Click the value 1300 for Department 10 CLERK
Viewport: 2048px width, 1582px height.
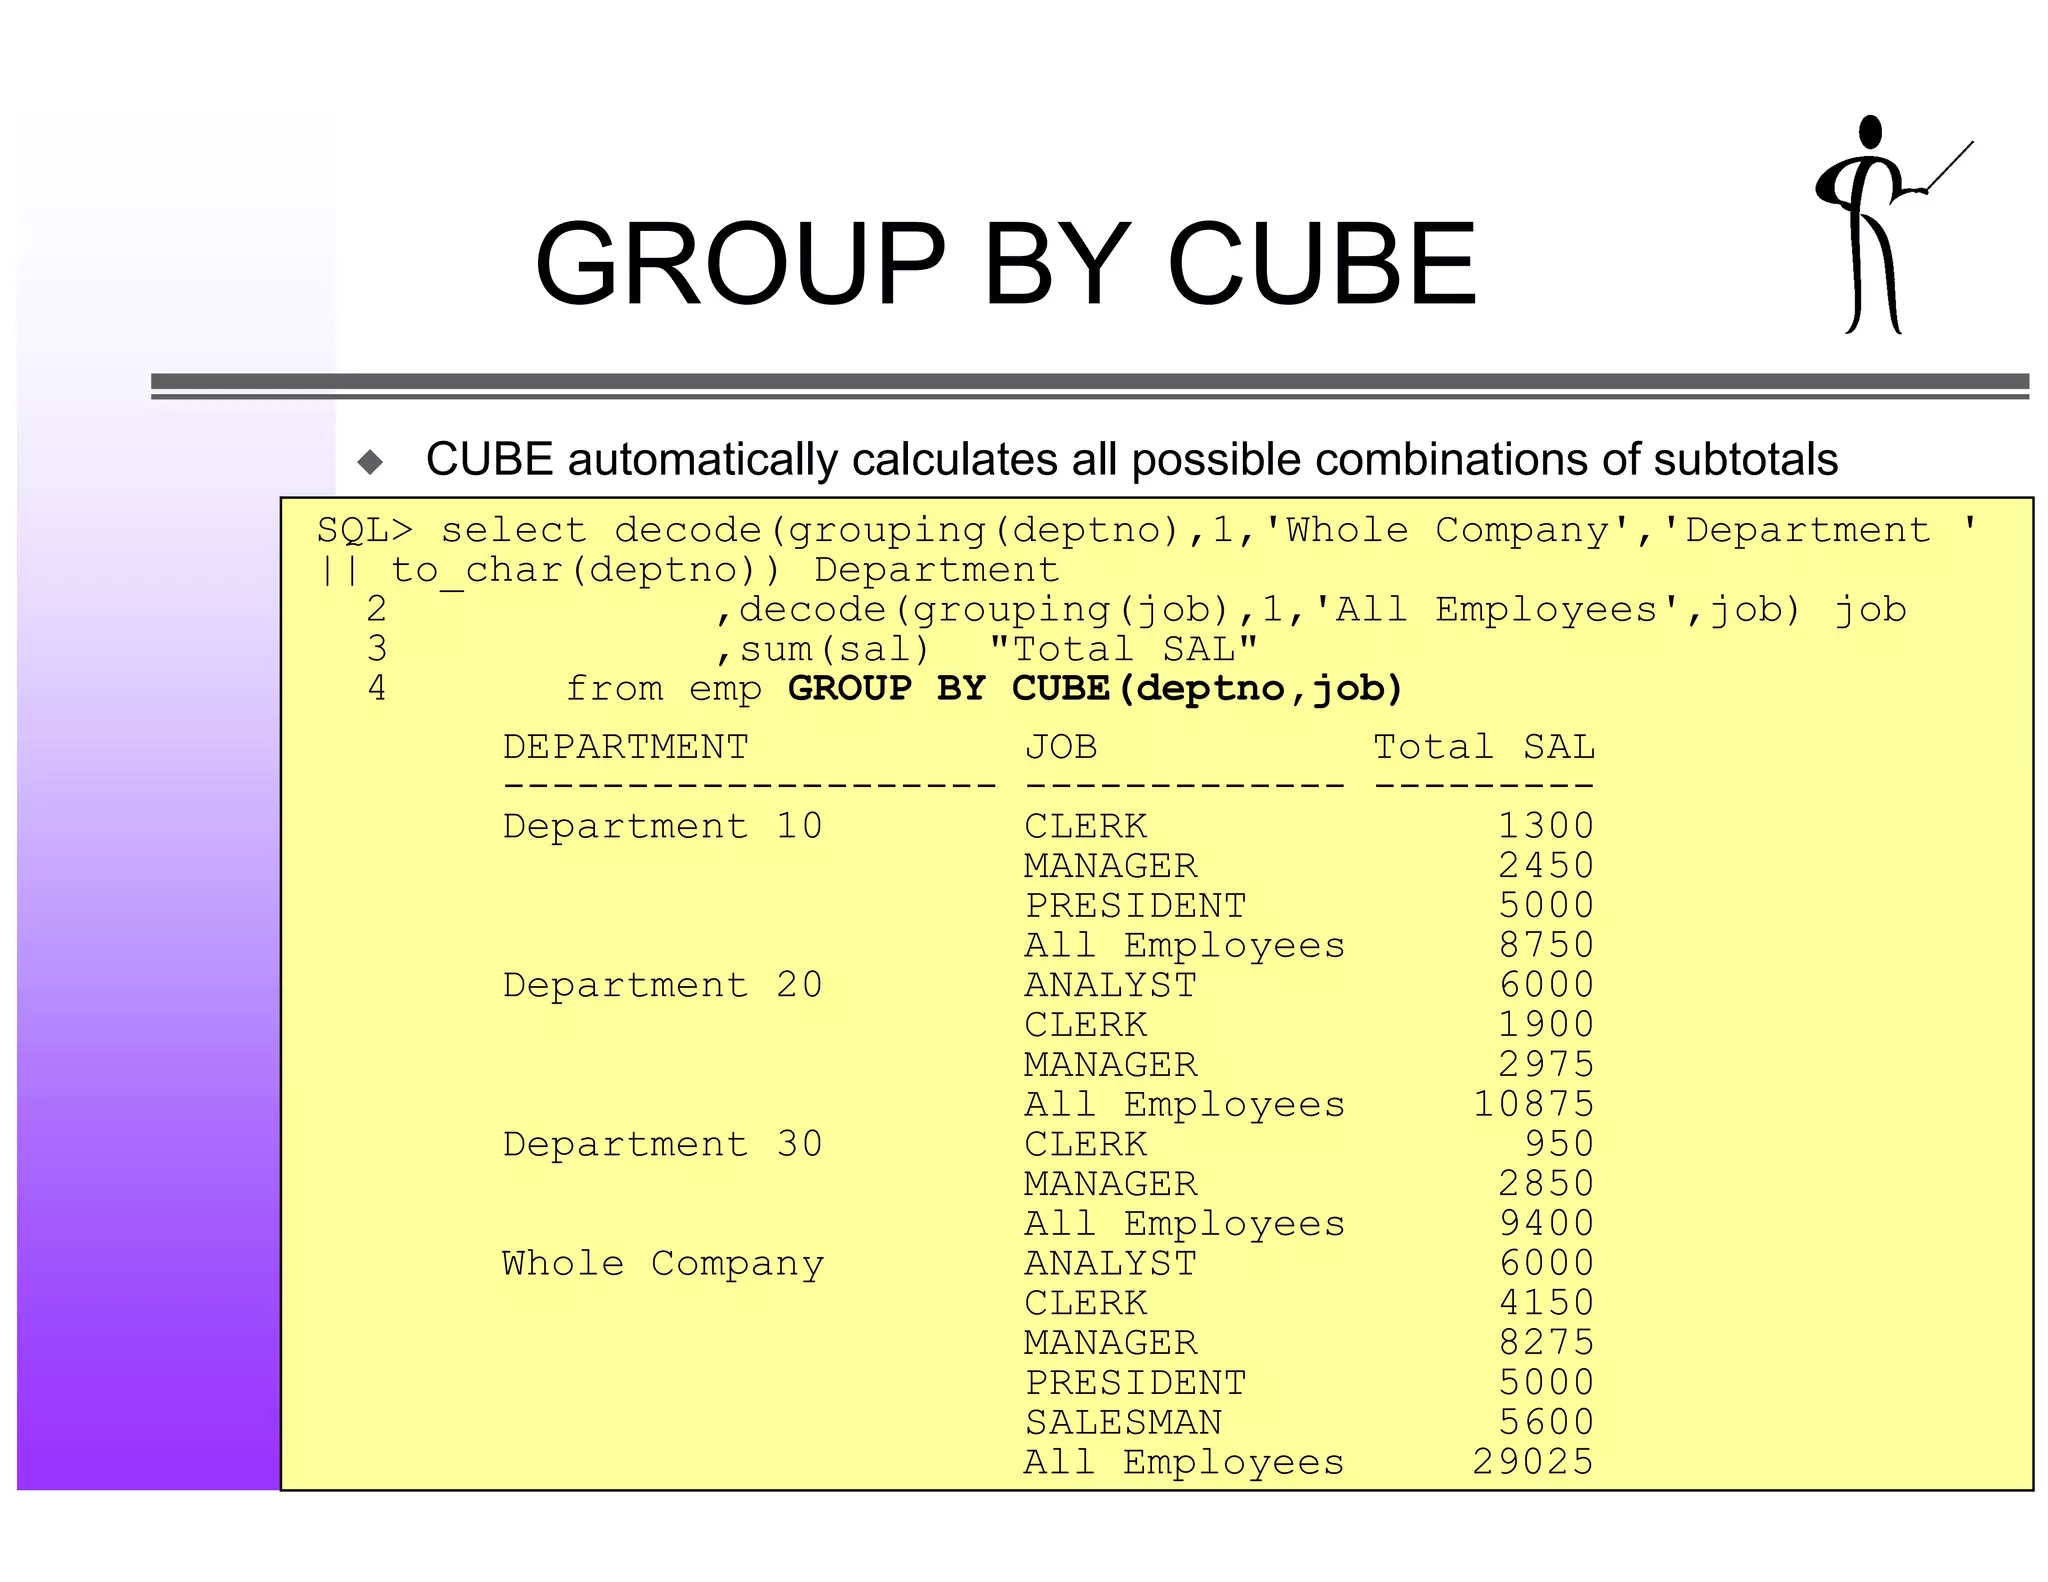coord(1545,826)
